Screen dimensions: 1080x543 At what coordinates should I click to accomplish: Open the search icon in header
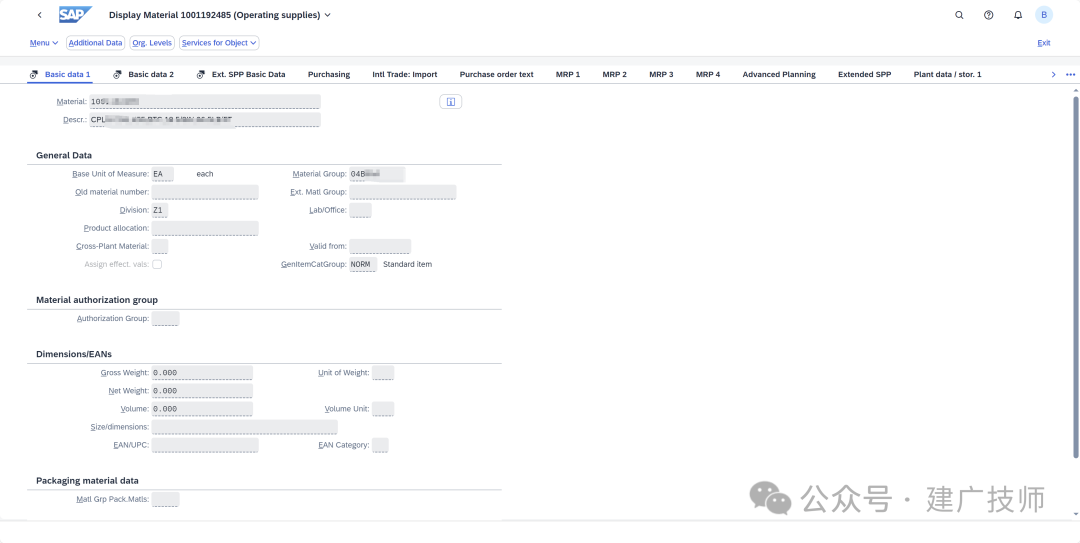pos(959,15)
